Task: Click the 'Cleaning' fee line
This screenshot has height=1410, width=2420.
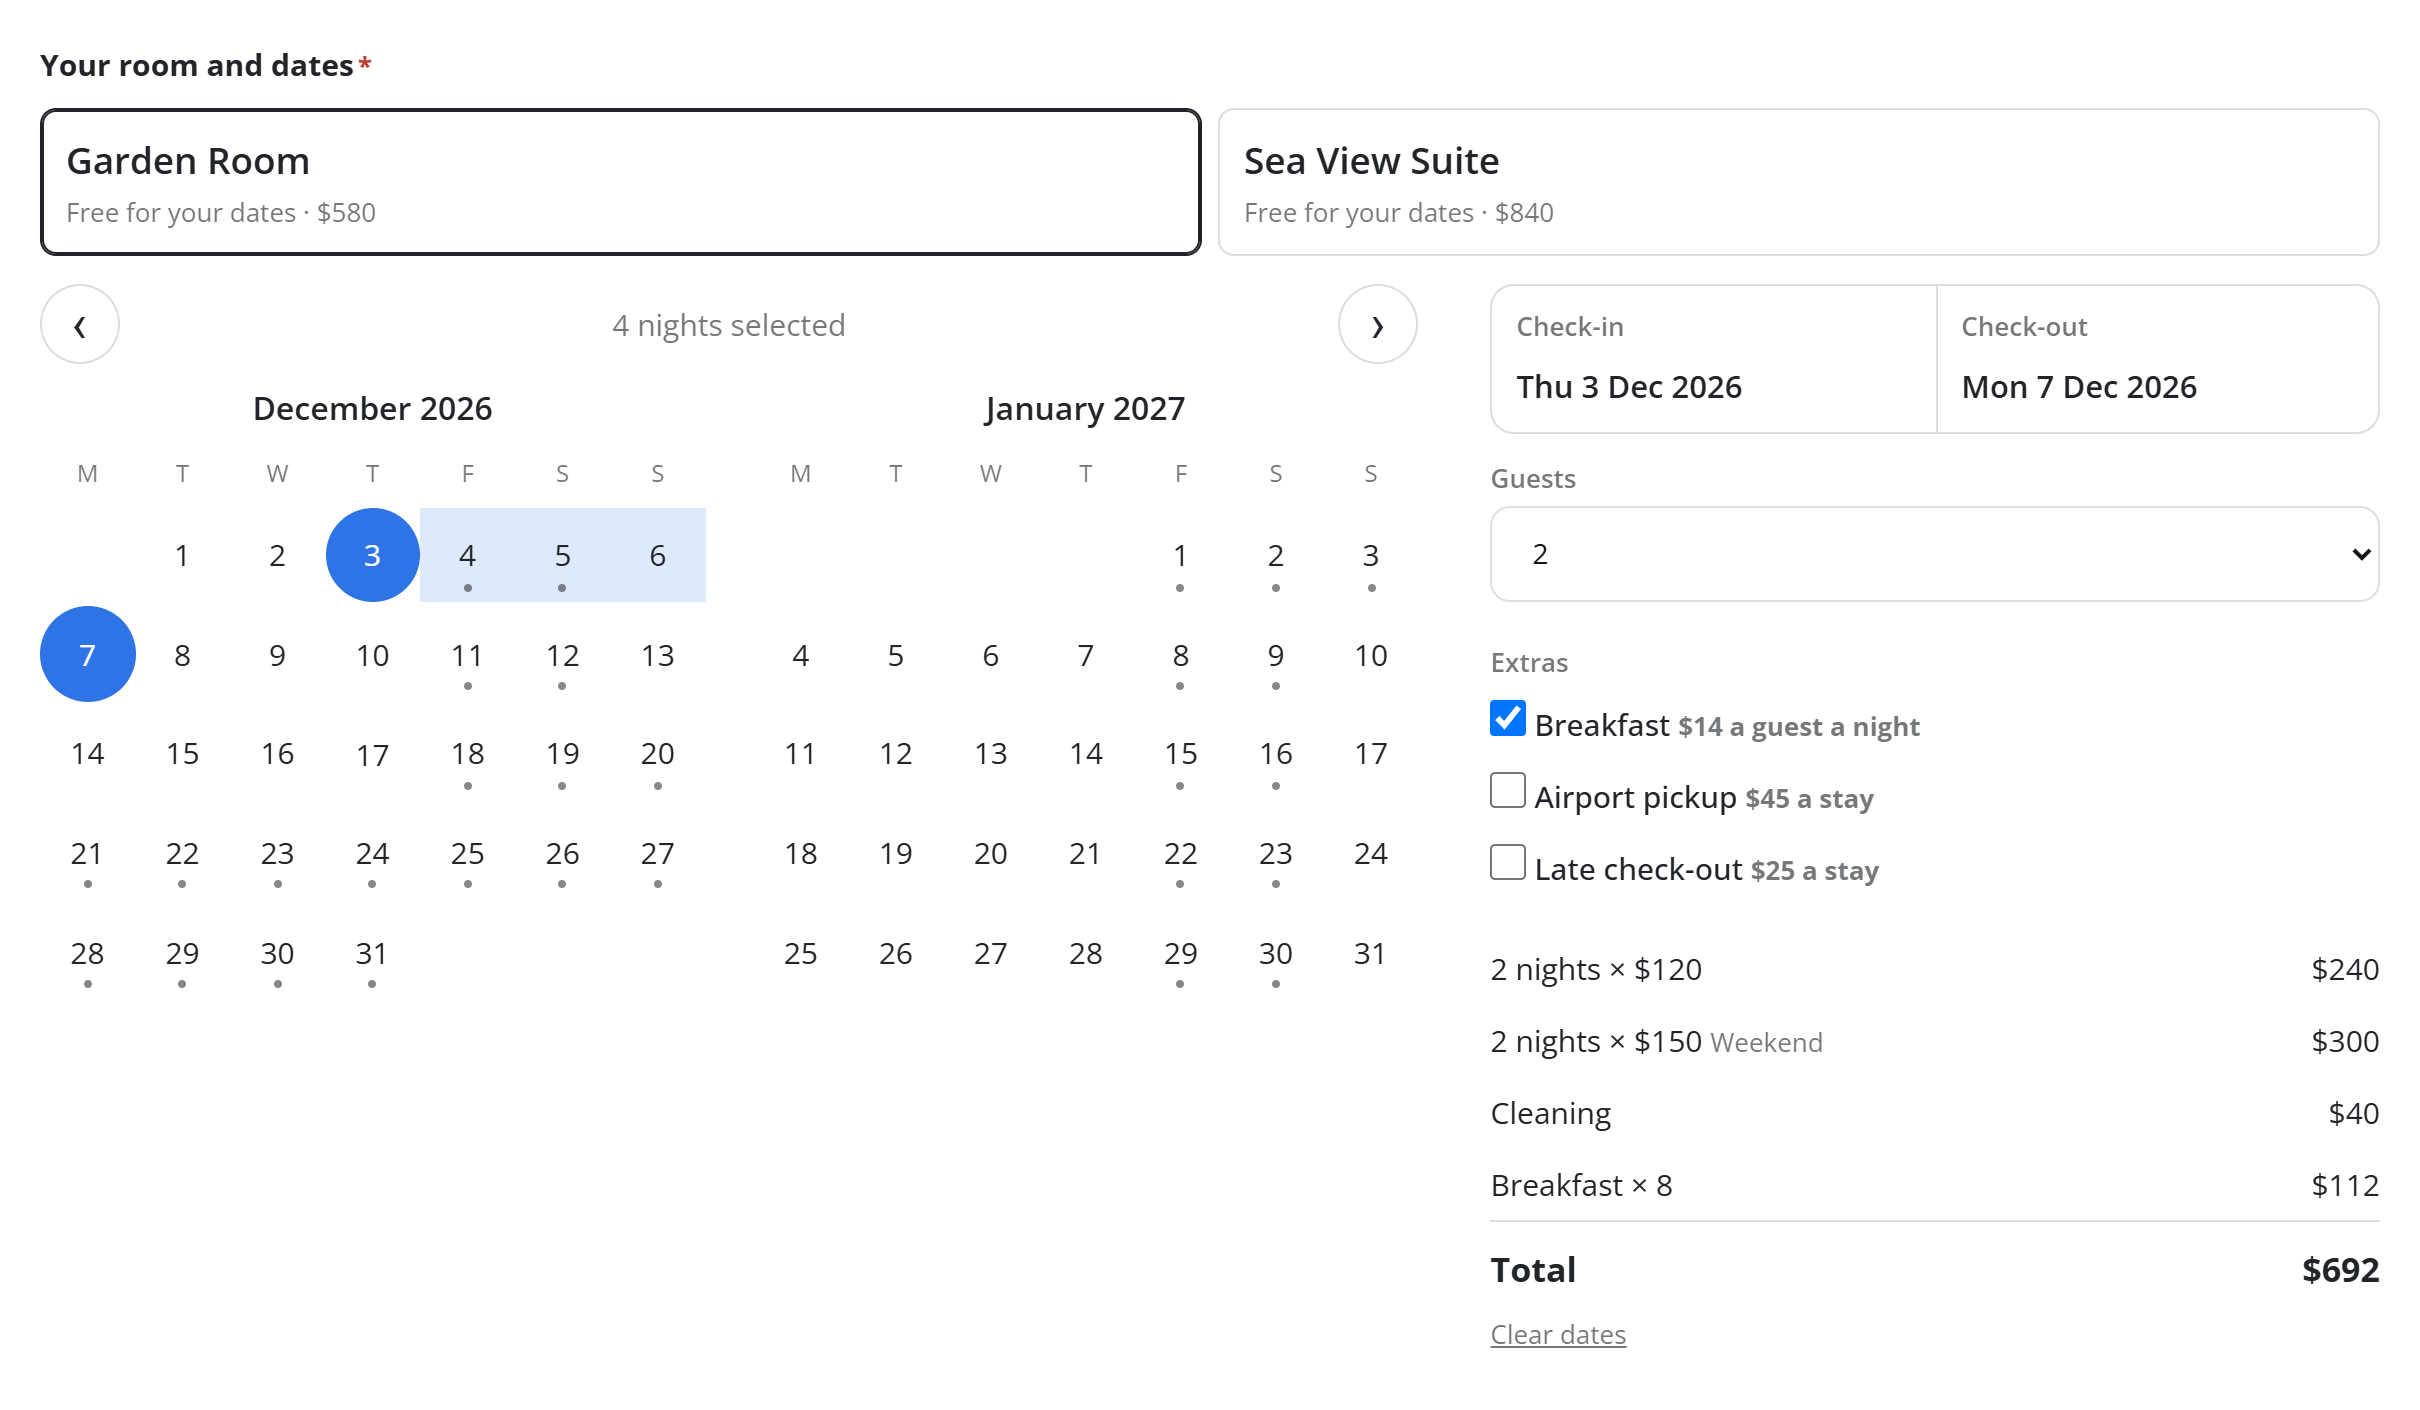Action: (1934, 1113)
